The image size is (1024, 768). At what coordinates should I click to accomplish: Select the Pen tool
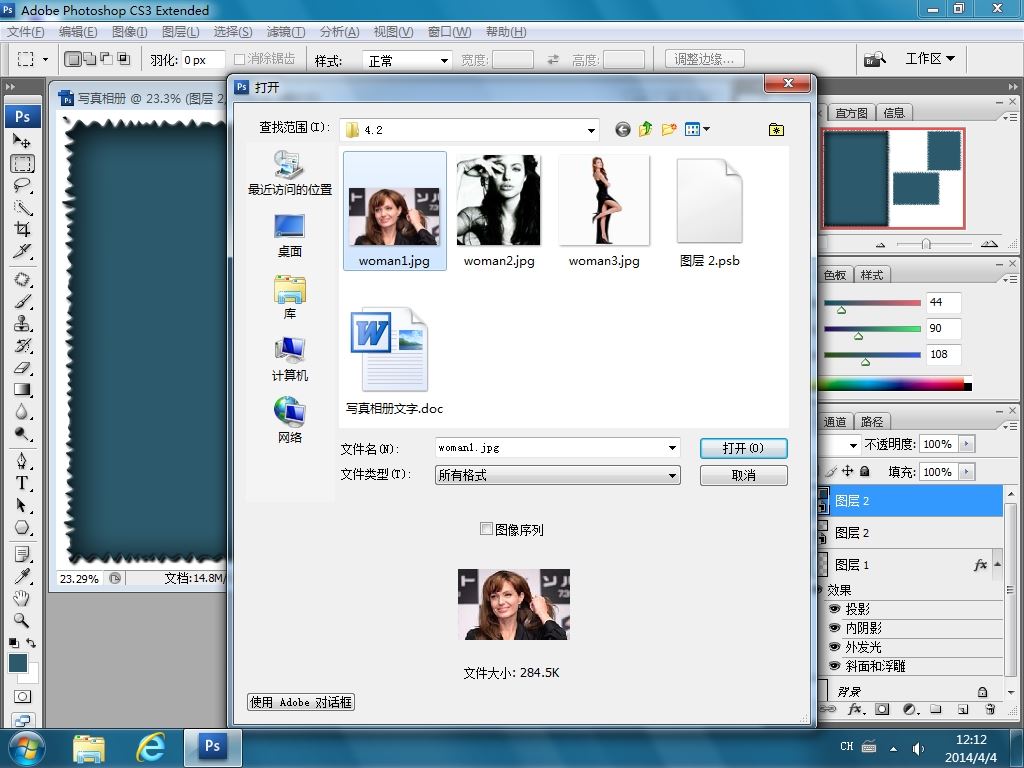point(22,461)
